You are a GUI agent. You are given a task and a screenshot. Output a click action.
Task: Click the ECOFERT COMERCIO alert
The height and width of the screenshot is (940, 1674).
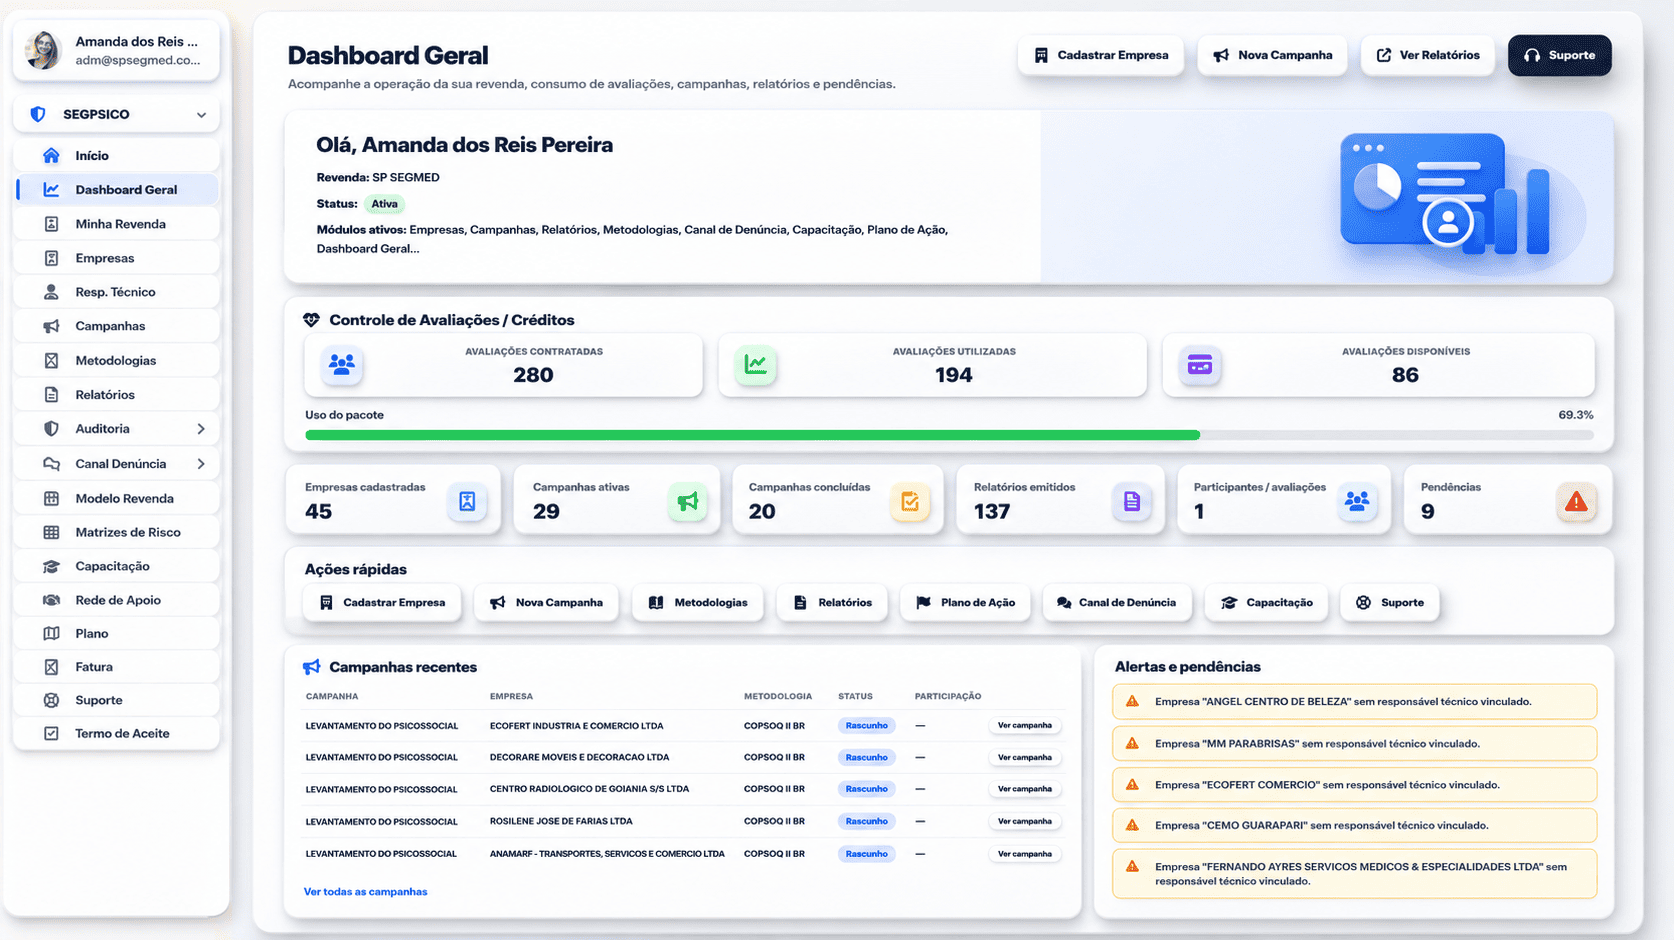click(1354, 785)
